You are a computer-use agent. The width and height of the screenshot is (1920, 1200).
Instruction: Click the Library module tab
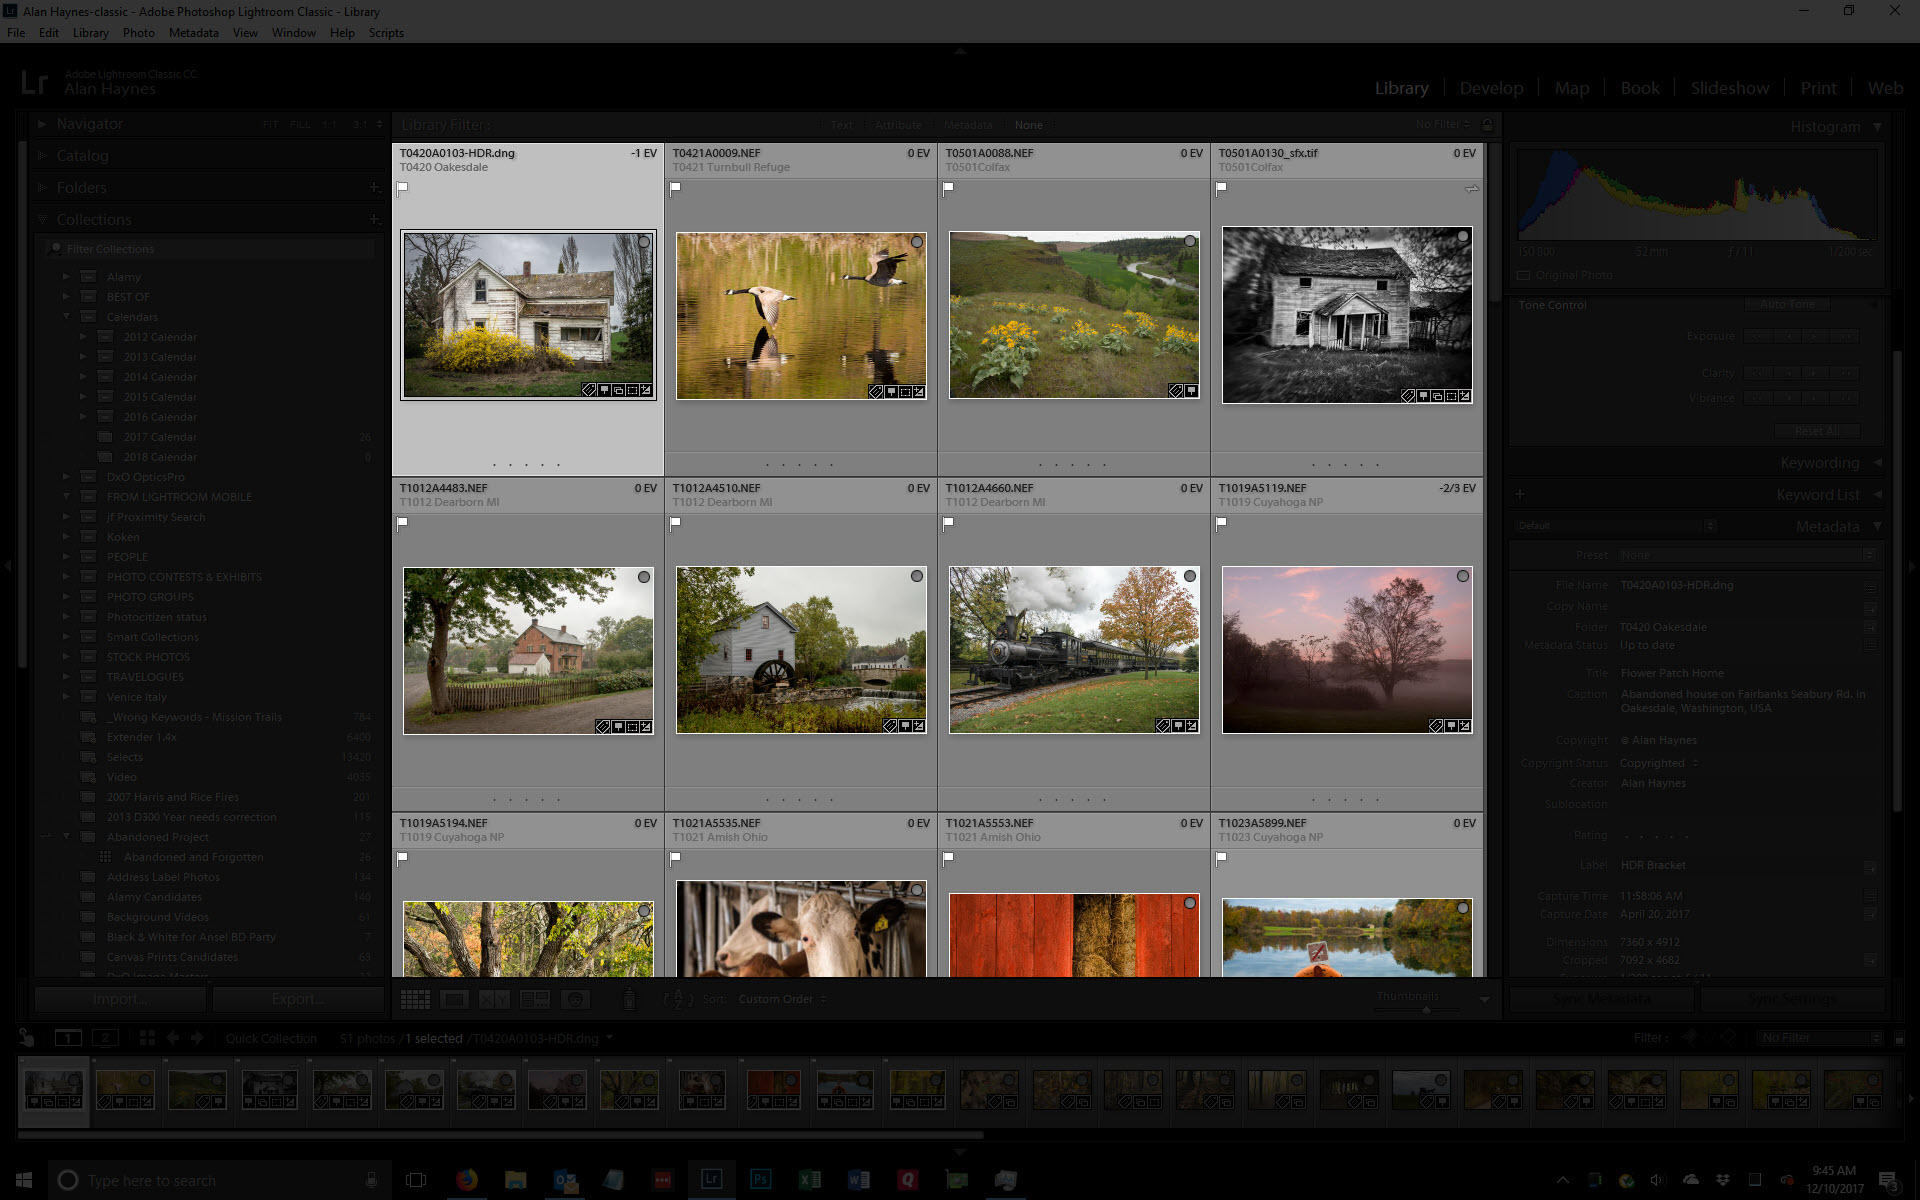click(x=1400, y=87)
